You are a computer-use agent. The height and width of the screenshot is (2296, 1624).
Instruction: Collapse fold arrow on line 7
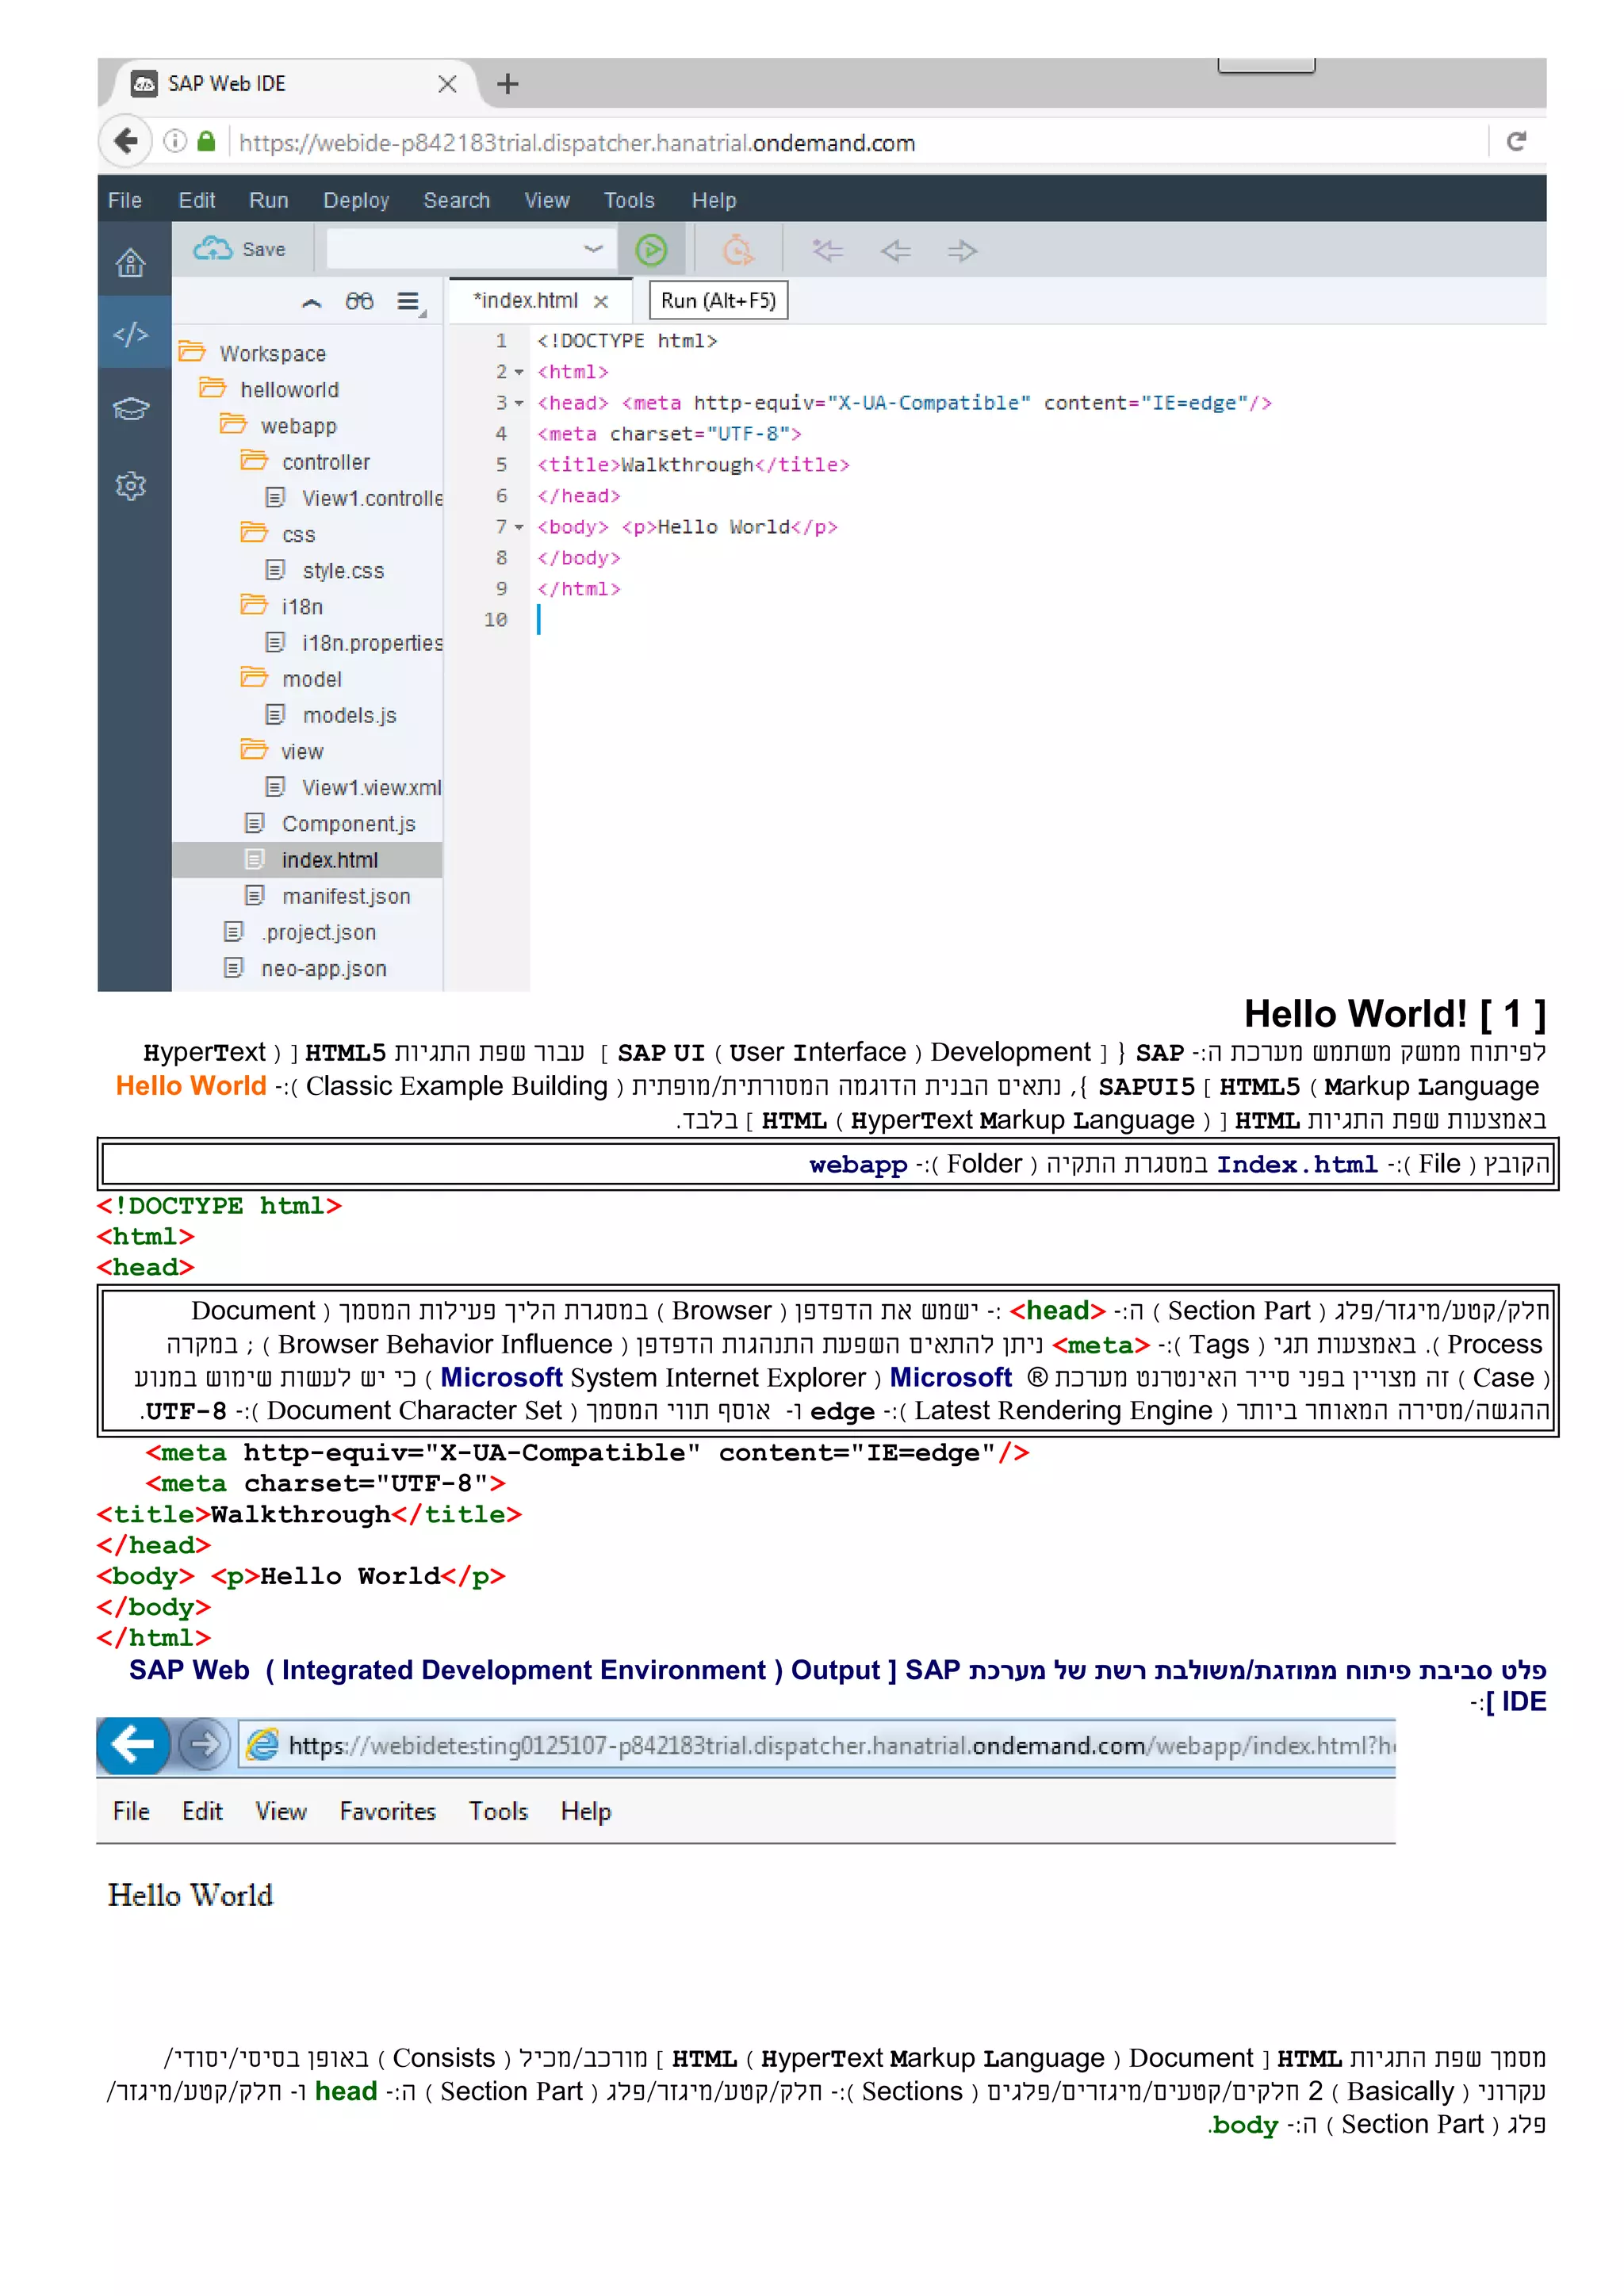pos(519,527)
